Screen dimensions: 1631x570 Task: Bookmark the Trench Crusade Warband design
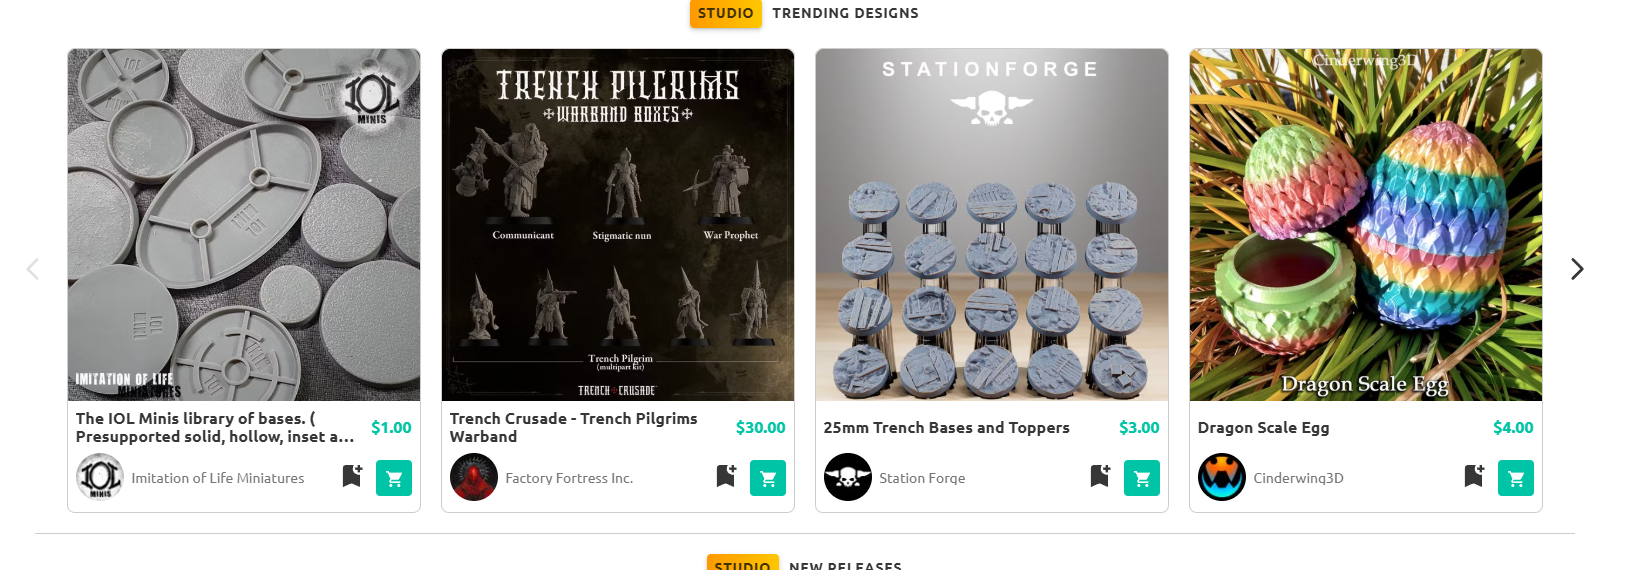725,476
